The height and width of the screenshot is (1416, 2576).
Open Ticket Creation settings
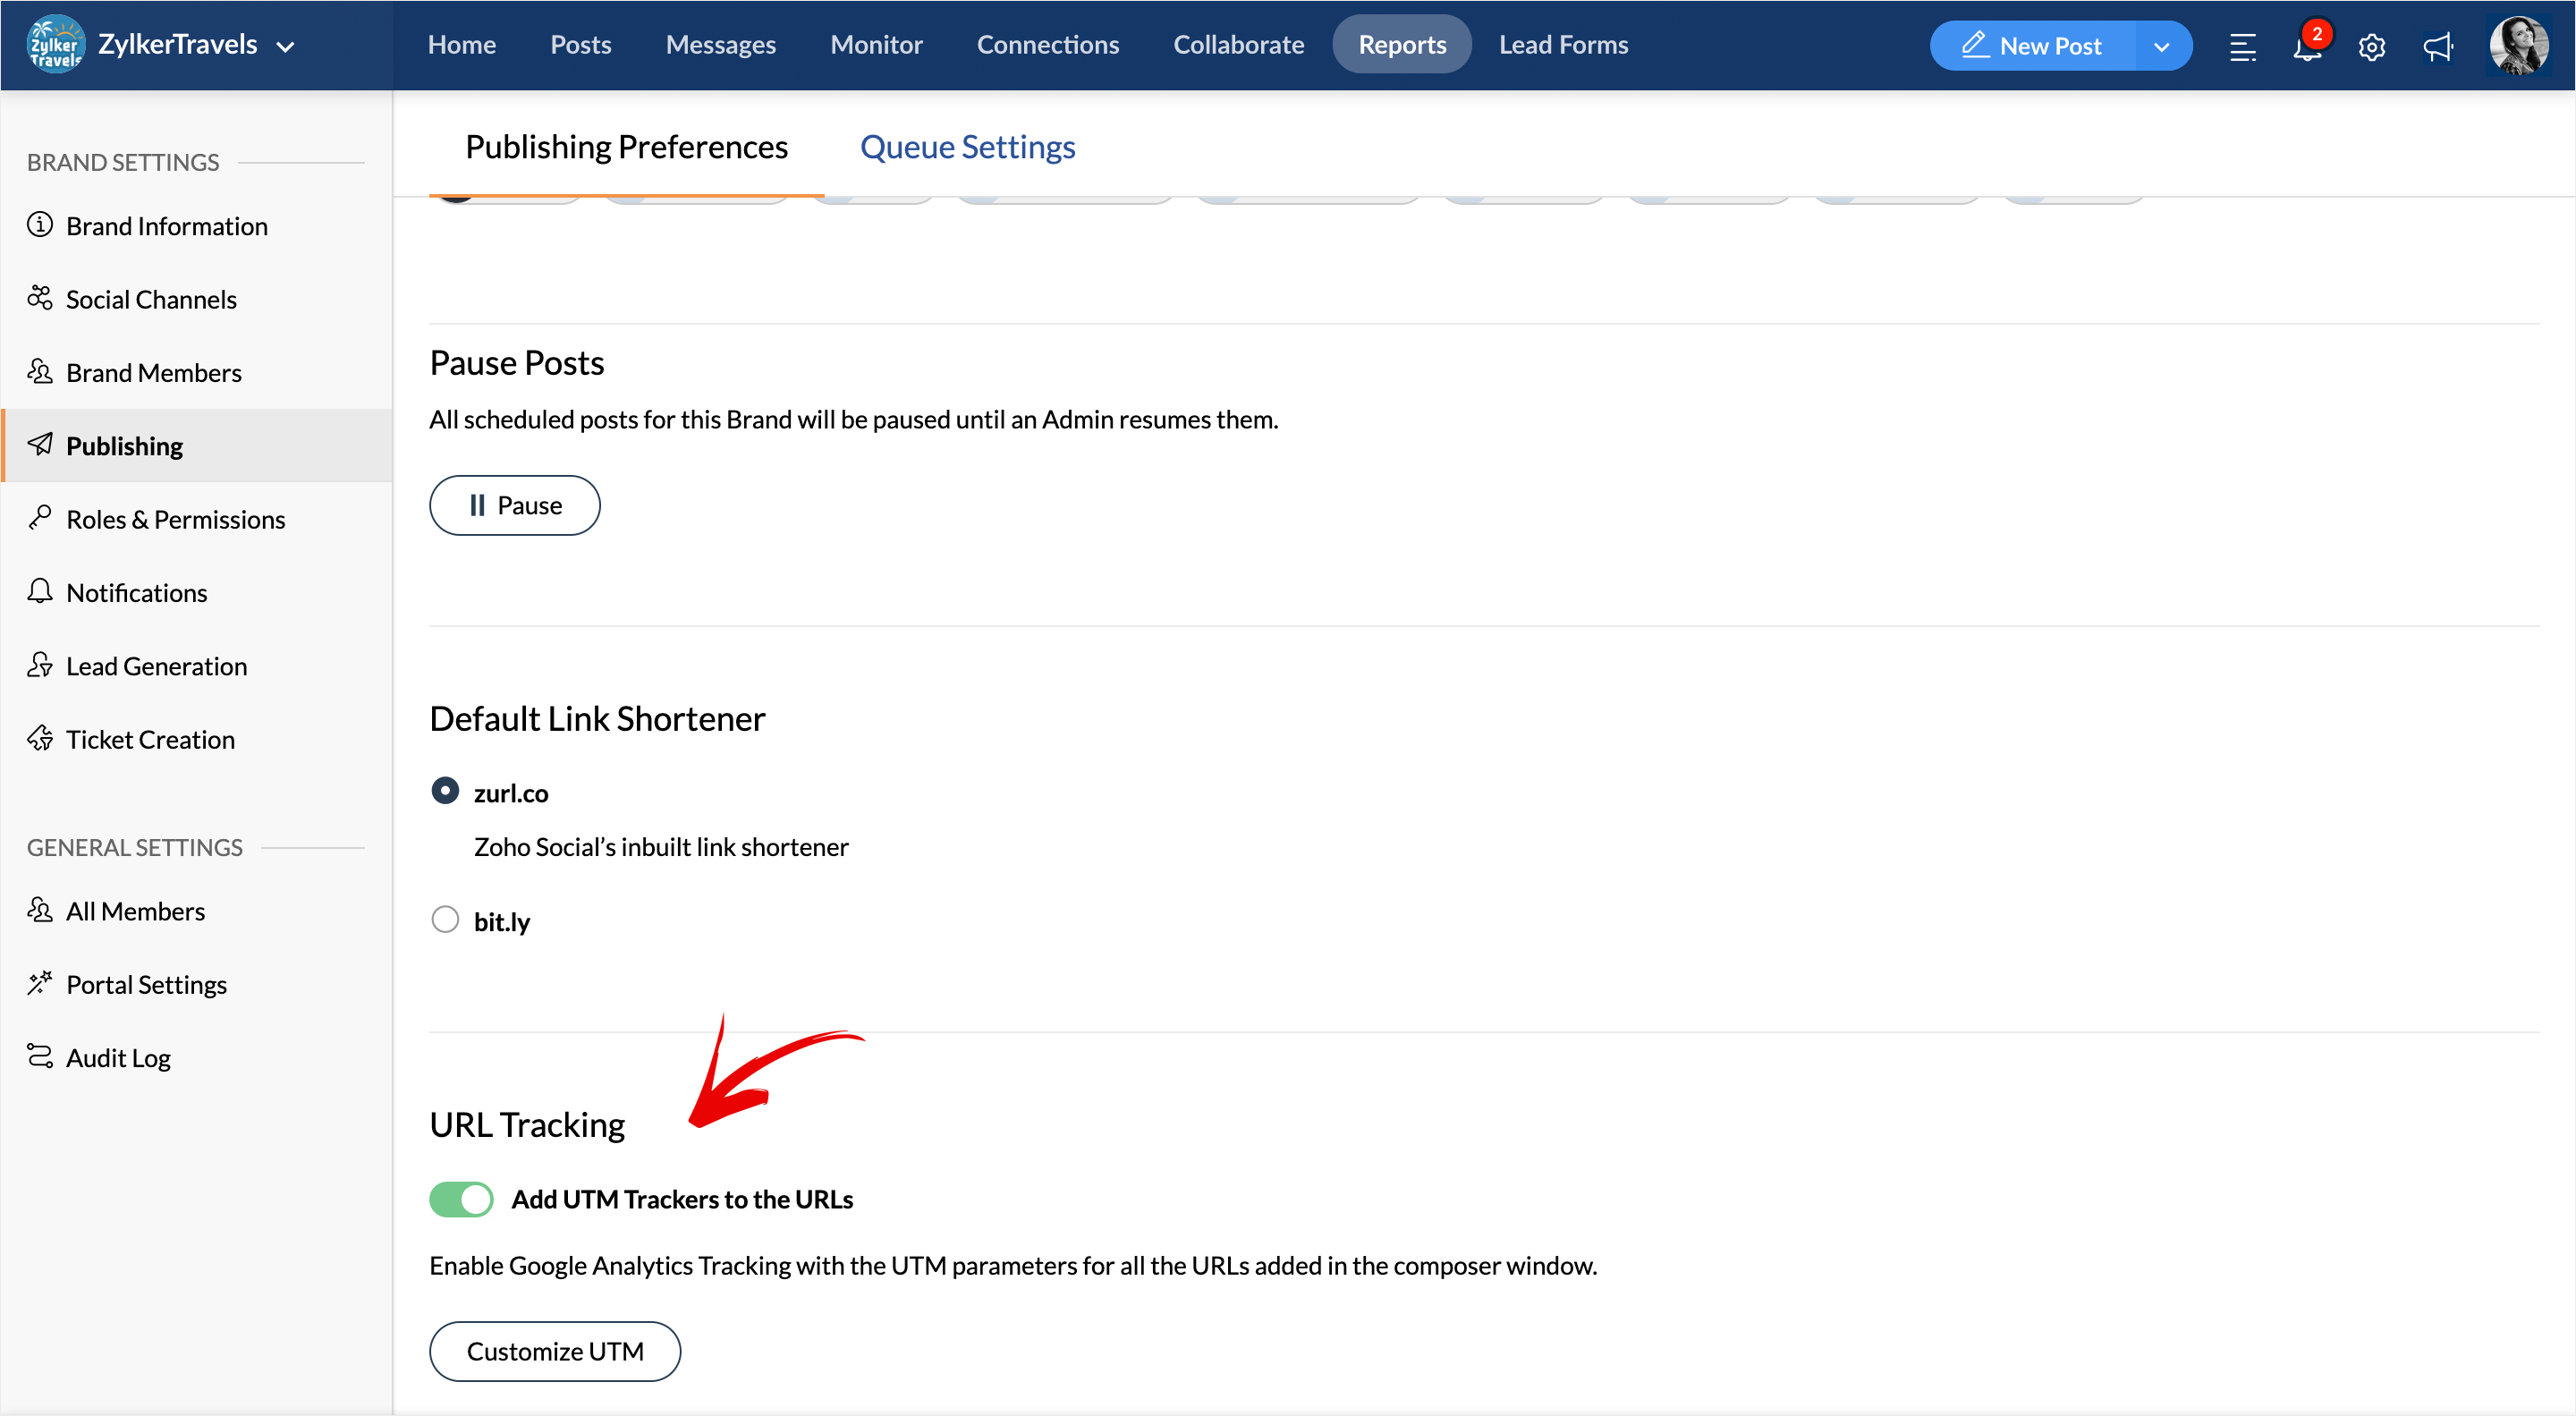tap(150, 739)
